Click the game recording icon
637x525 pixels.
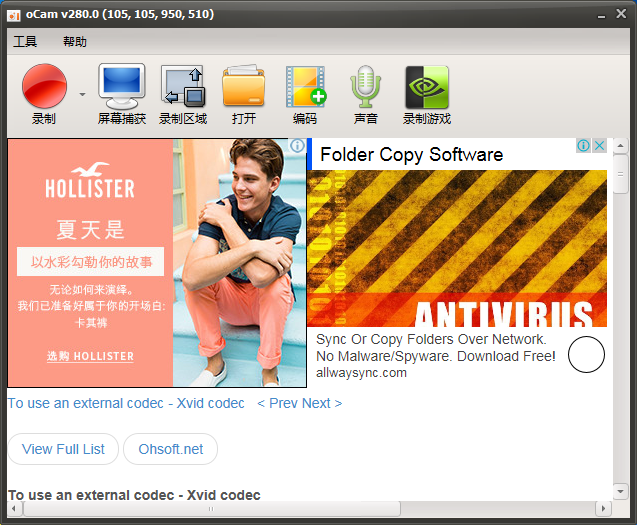(x=427, y=86)
